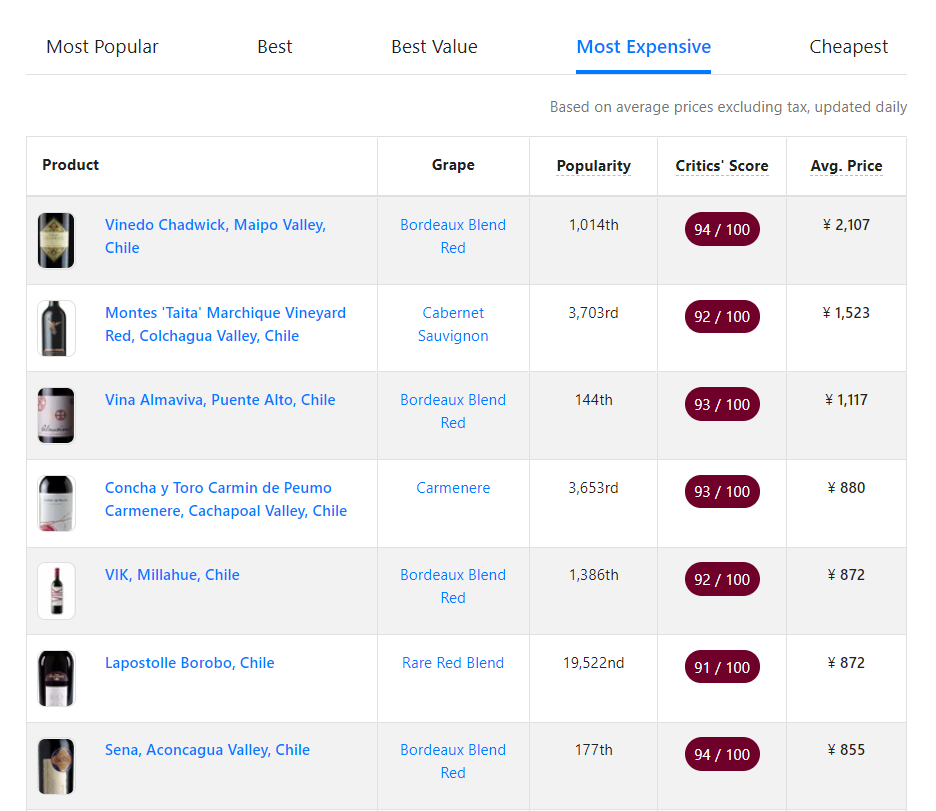This screenshot has width=936, height=811.
Task: Click the Cabernet Sauvignon grape link
Action: coord(453,324)
